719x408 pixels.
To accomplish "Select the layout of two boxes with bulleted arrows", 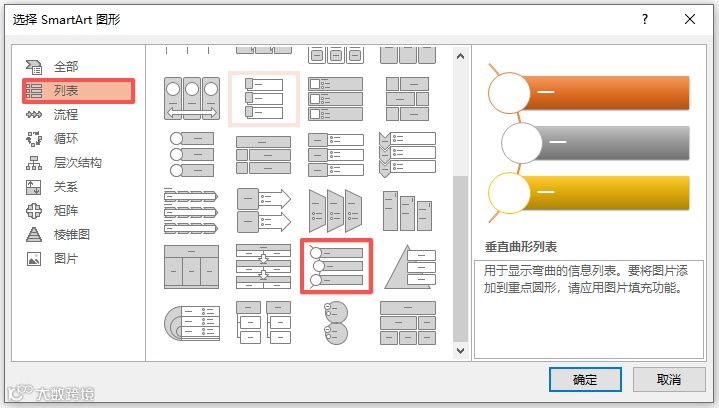I will pos(264,211).
